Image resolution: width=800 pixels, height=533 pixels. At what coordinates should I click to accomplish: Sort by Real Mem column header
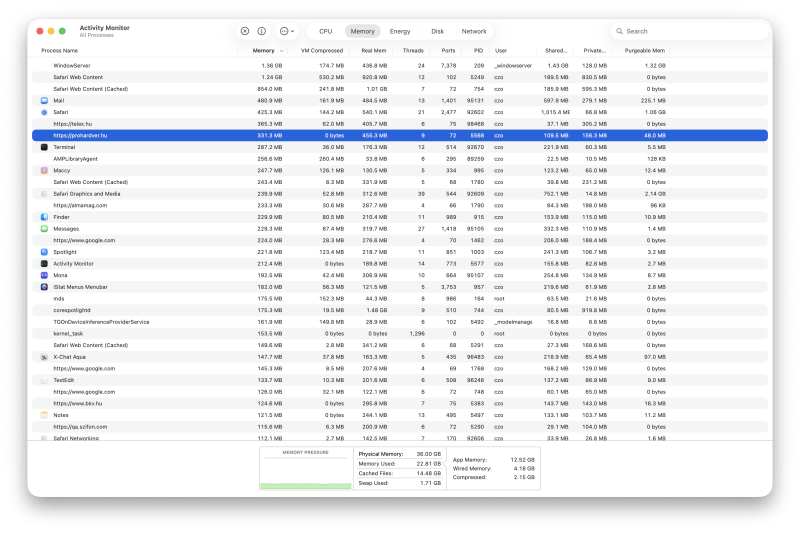tap(373, 50)
